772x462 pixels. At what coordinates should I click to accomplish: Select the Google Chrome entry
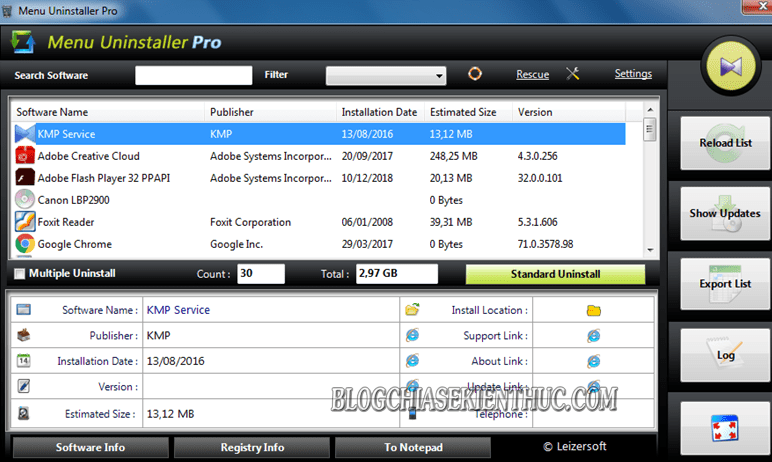click(319, 244)
